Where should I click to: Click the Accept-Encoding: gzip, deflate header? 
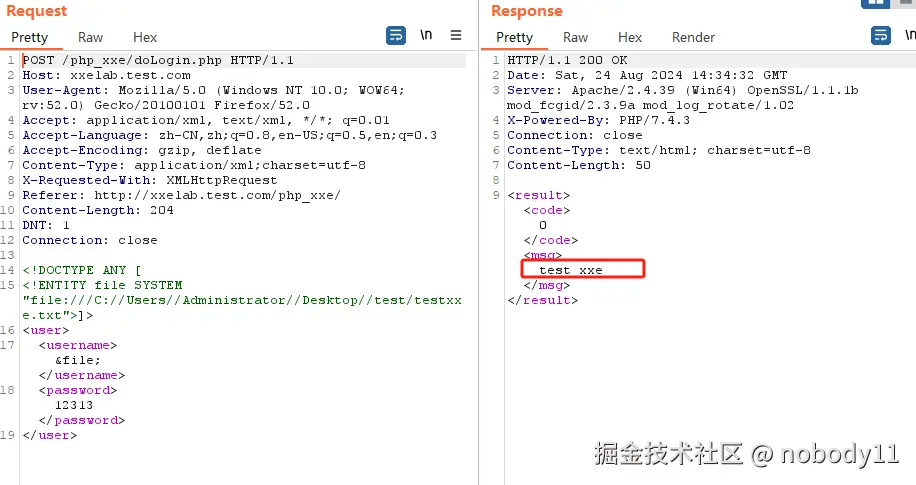pos(142,150)
